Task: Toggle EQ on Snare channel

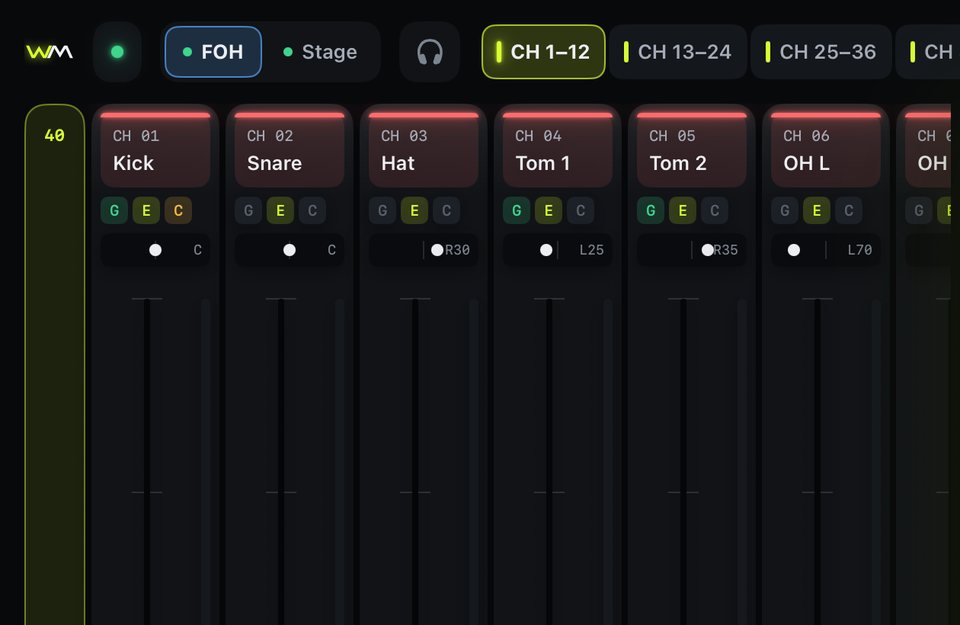Action: (280, 211)
